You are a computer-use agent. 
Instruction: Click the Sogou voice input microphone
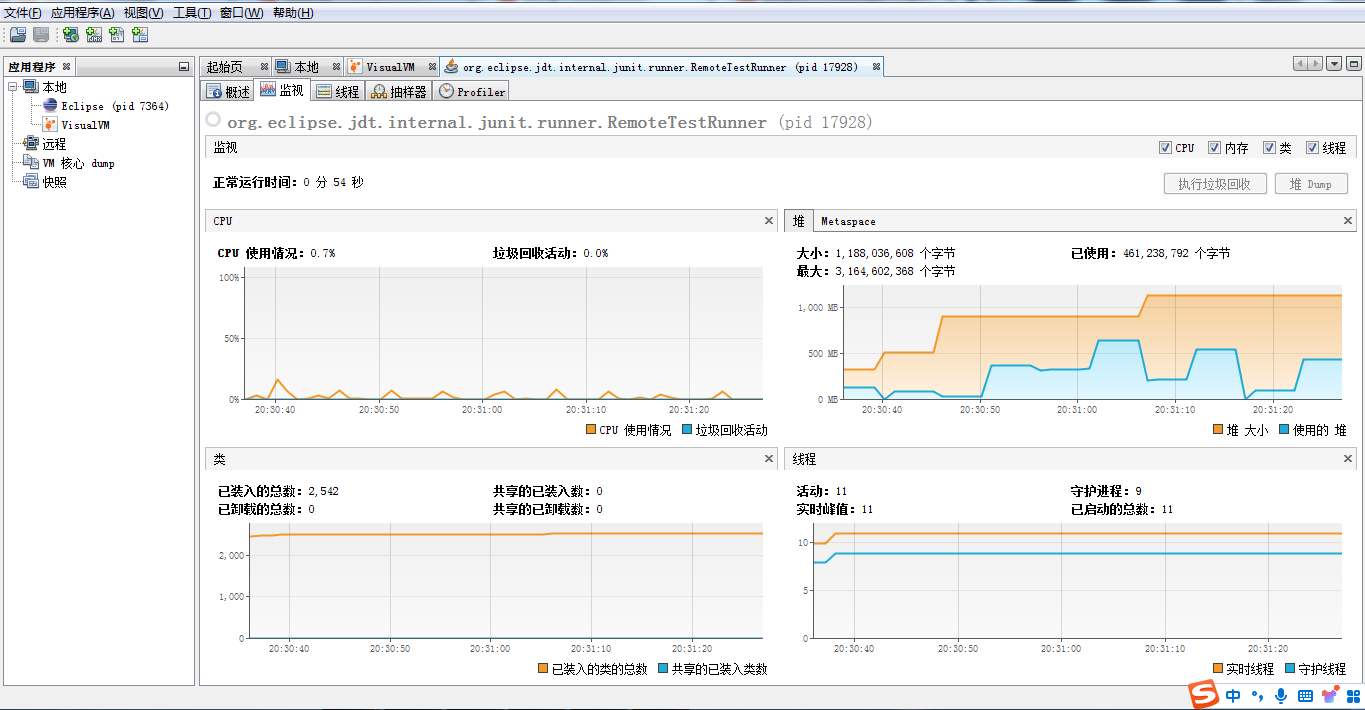1281,695
